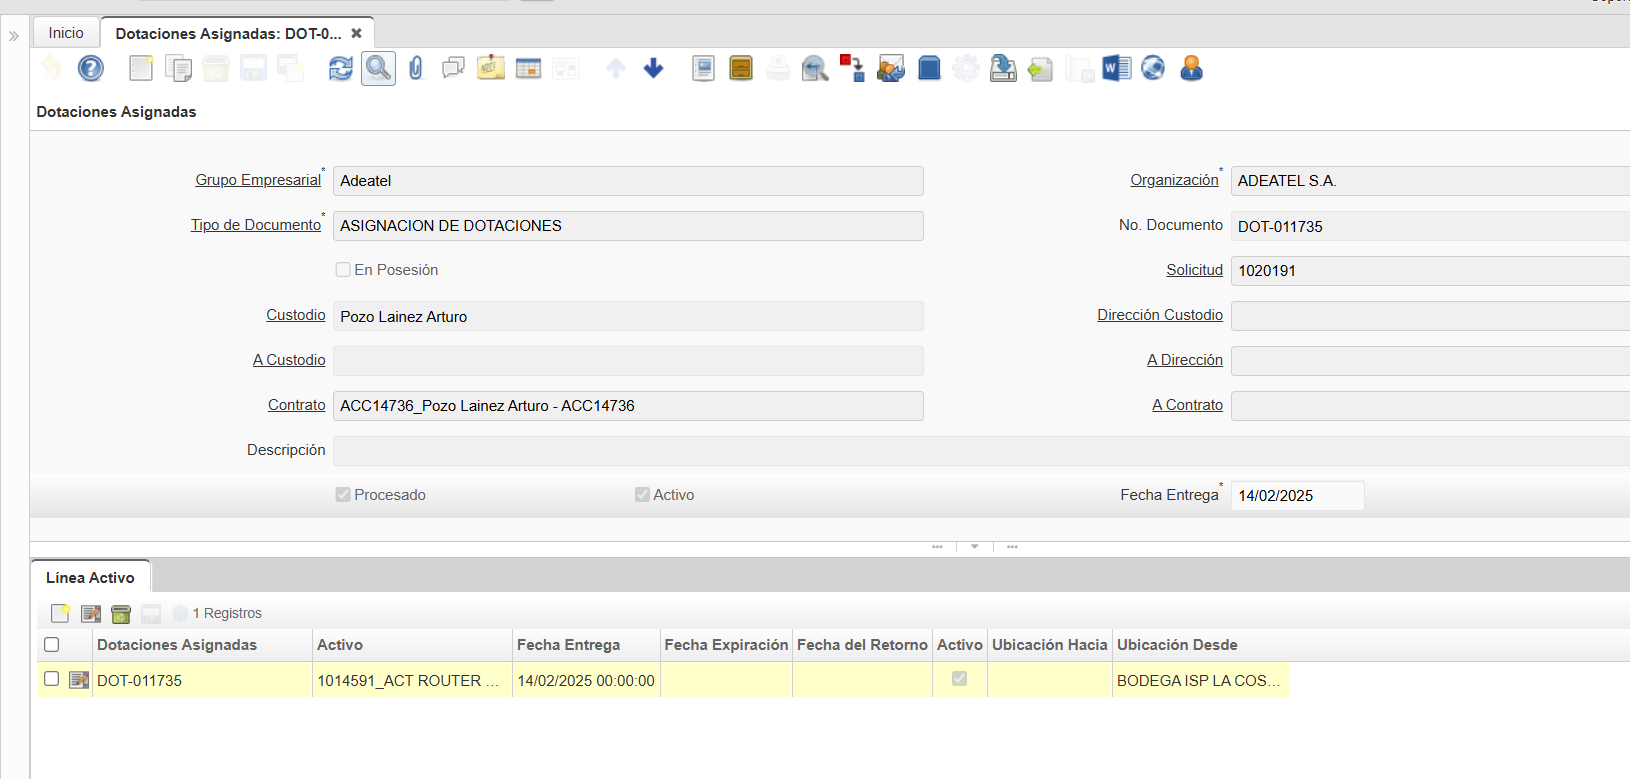This screenshot has width=1630, height=779.
Task: Click the Fecha Entrega date field
Action: pyautogui.click(x=1297, y=496)
